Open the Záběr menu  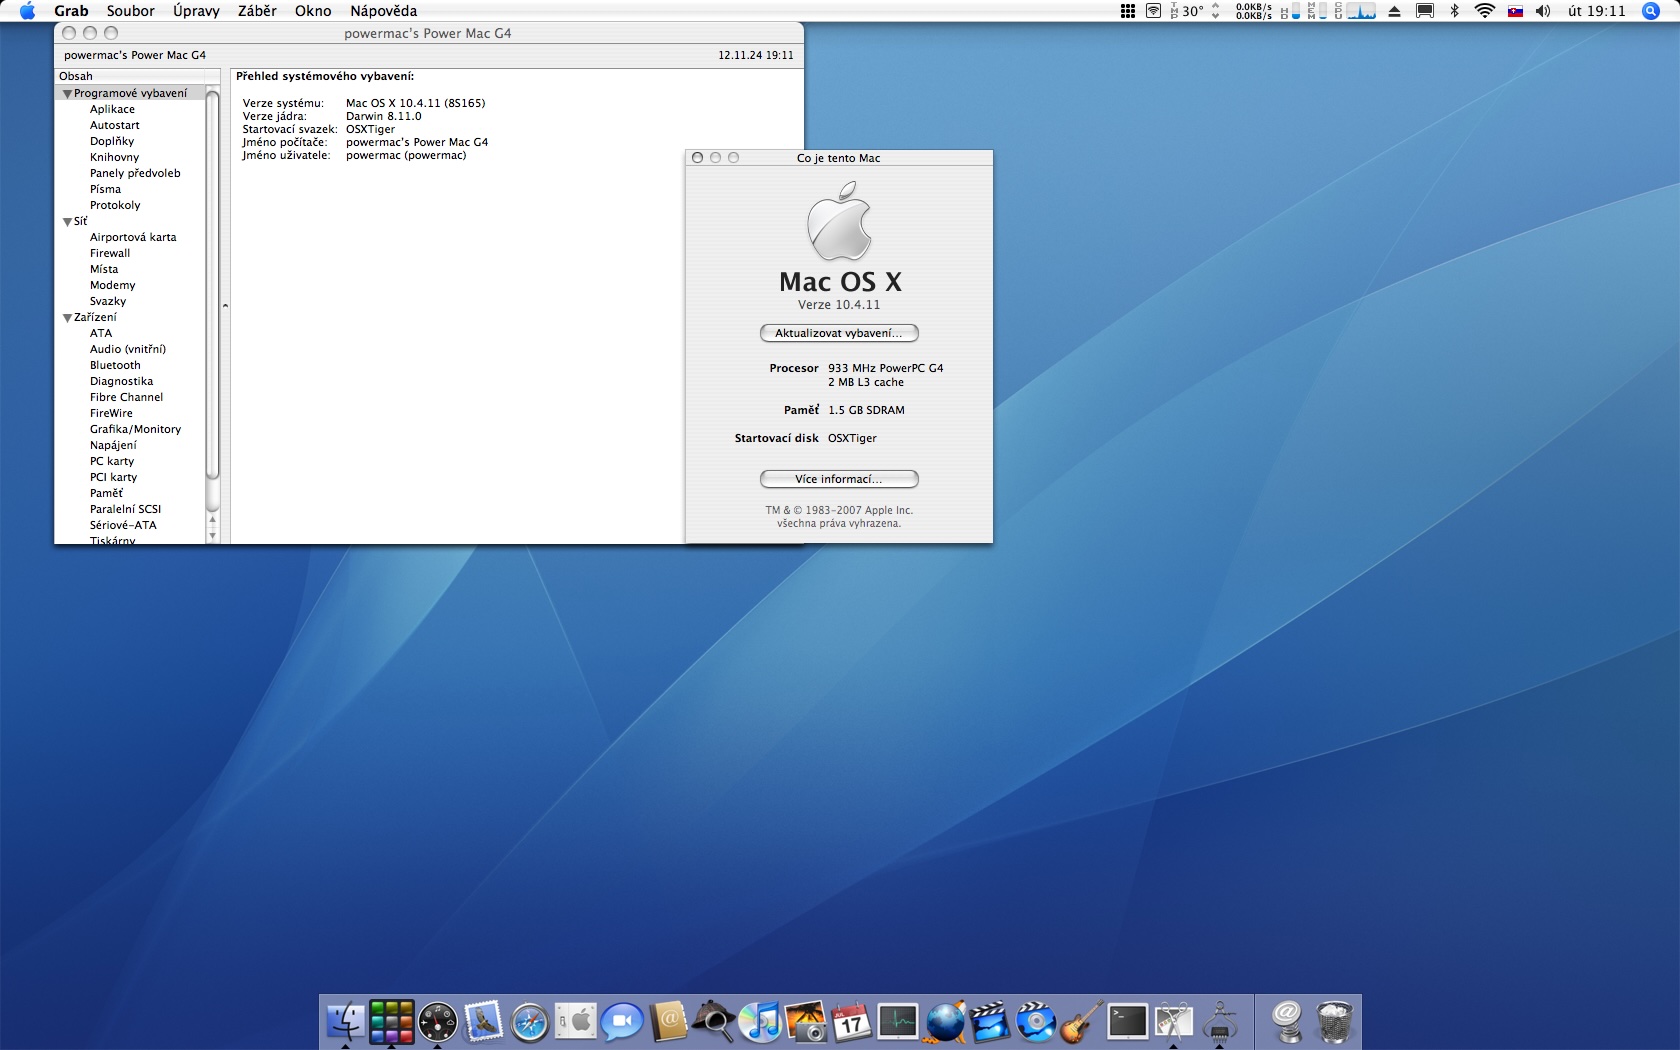point(257,11)
